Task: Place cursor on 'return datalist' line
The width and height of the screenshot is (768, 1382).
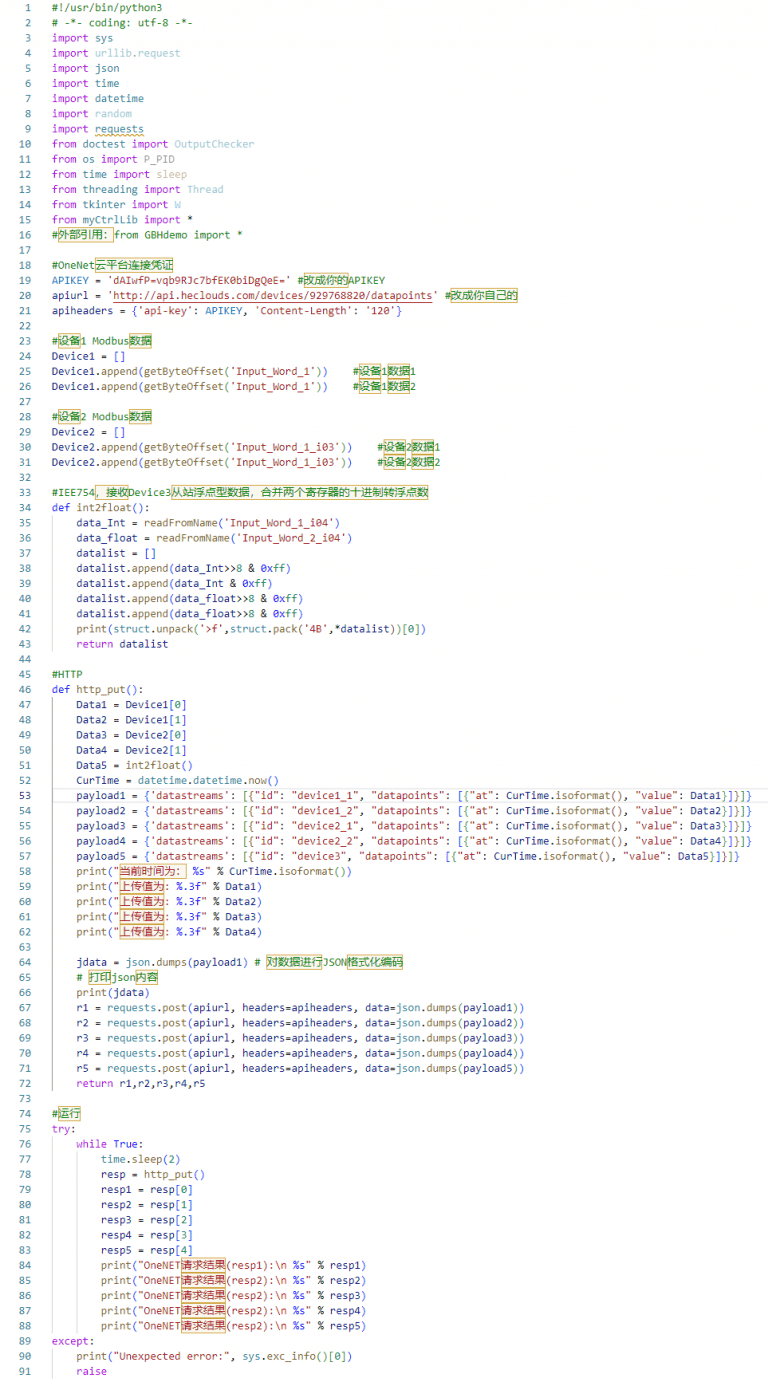Action: [x=122, y=644]
